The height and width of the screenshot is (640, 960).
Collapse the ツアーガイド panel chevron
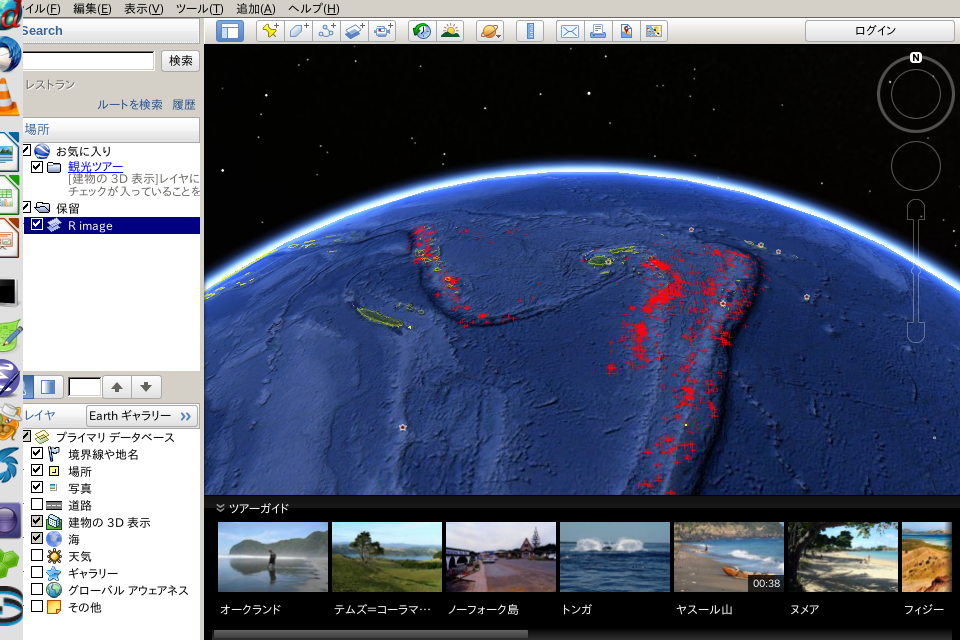pyautogui.click(x=220, y=508)
